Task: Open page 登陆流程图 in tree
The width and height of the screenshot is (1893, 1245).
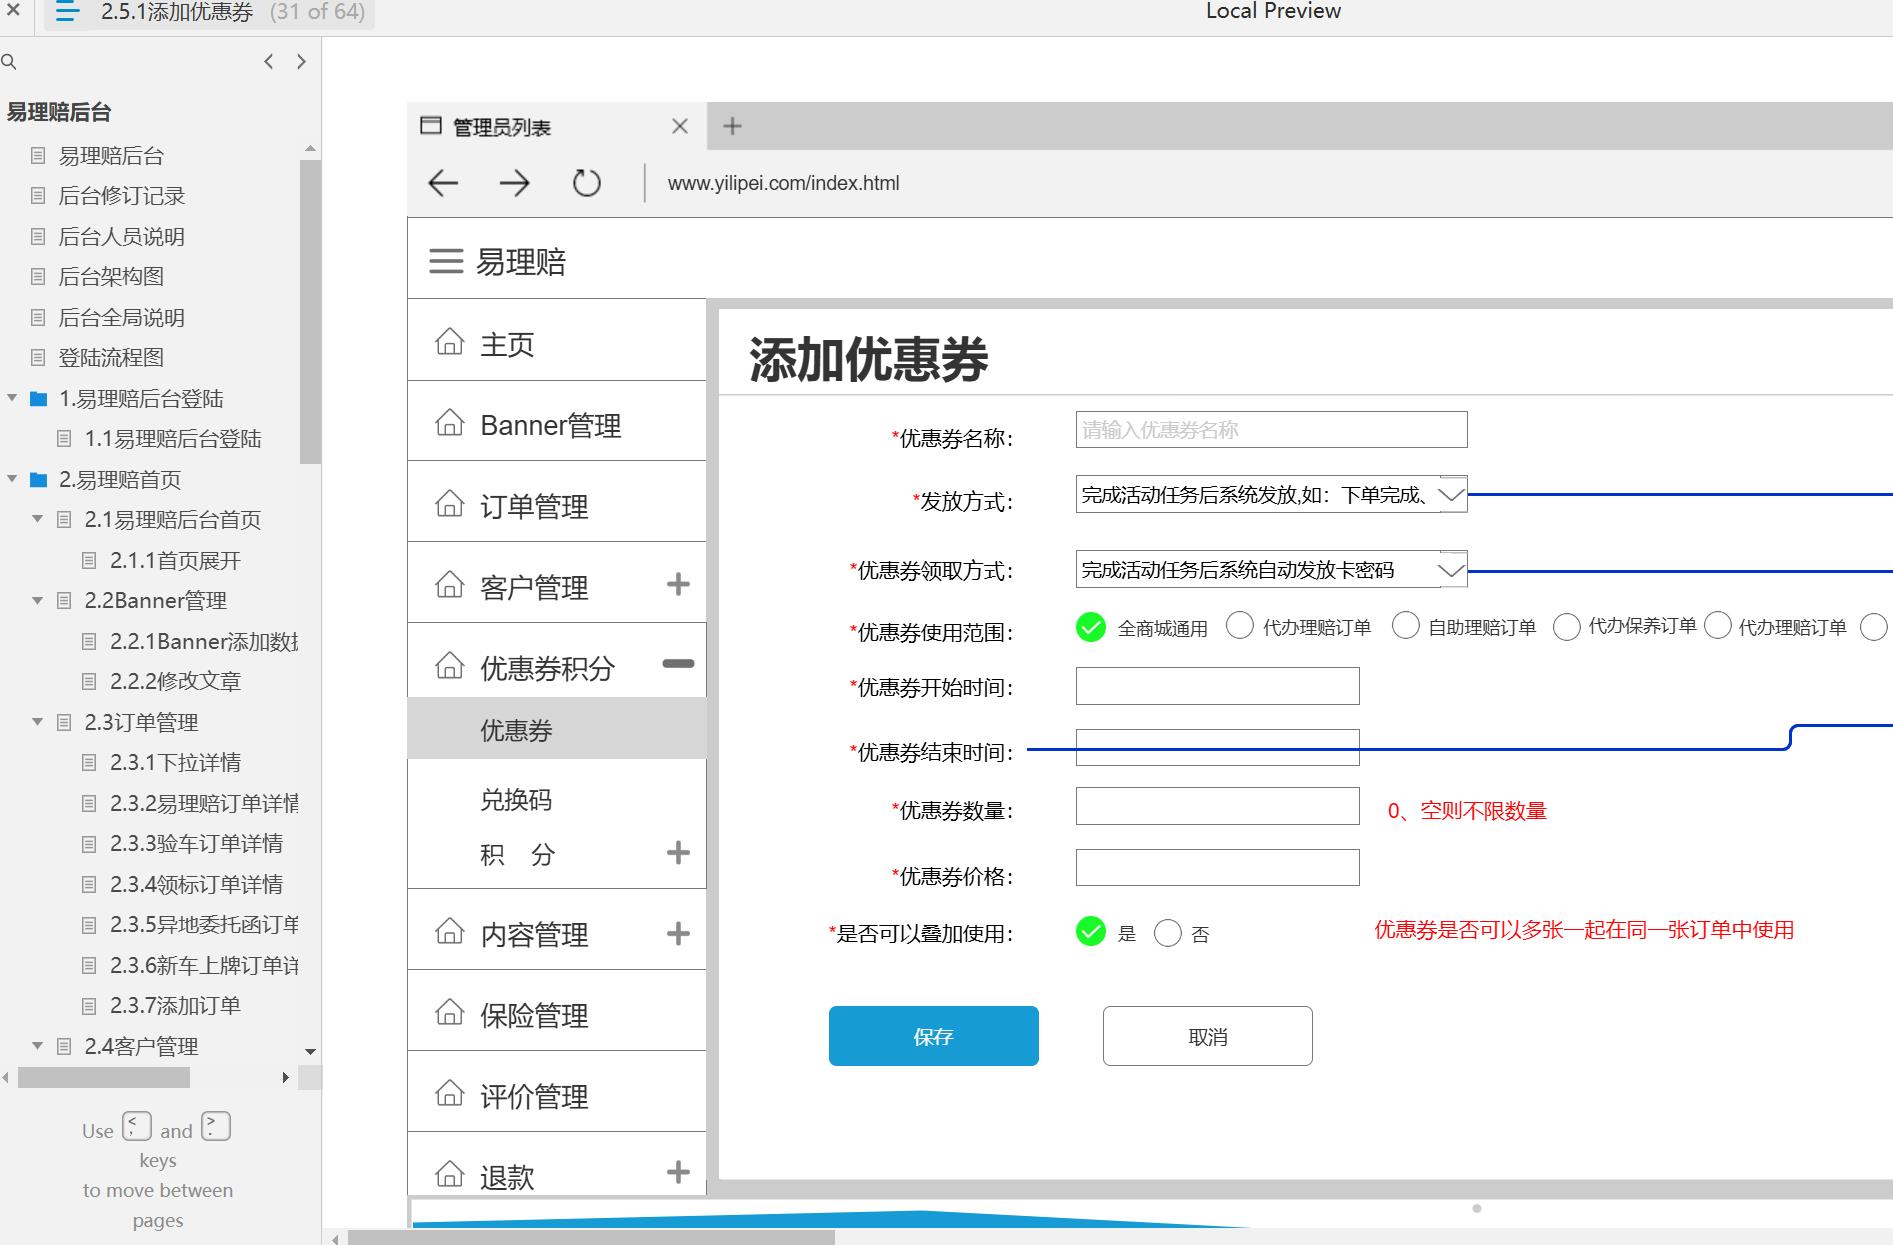Action: click(x=111, y=358)
